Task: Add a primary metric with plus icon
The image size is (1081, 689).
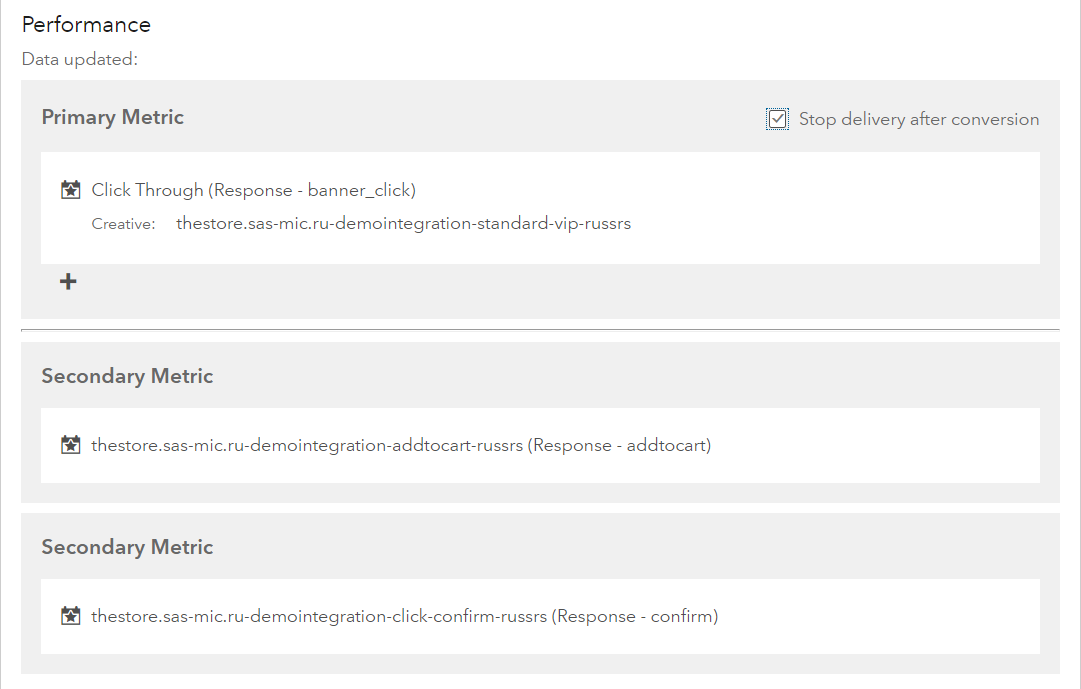Action: click(68, 282)
